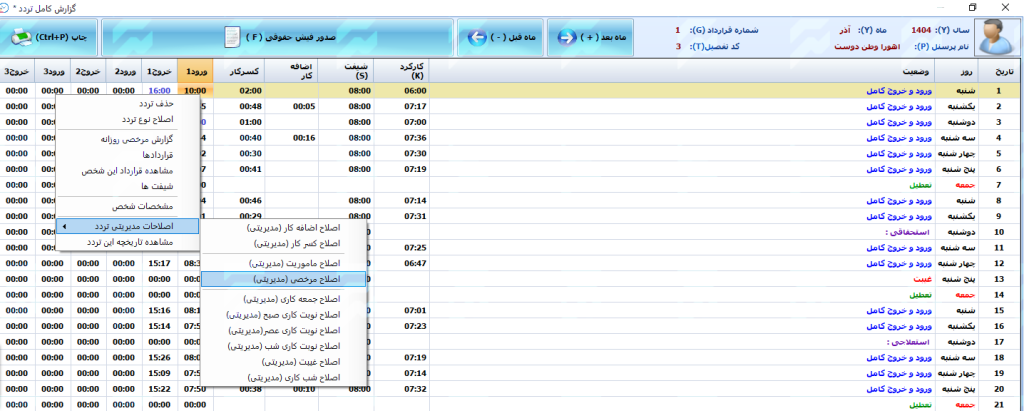1024x411 pixels.
Task: Expand the اصلاحات مدیریتی تردد submenu arrow
Action: [x=65, y=227]
